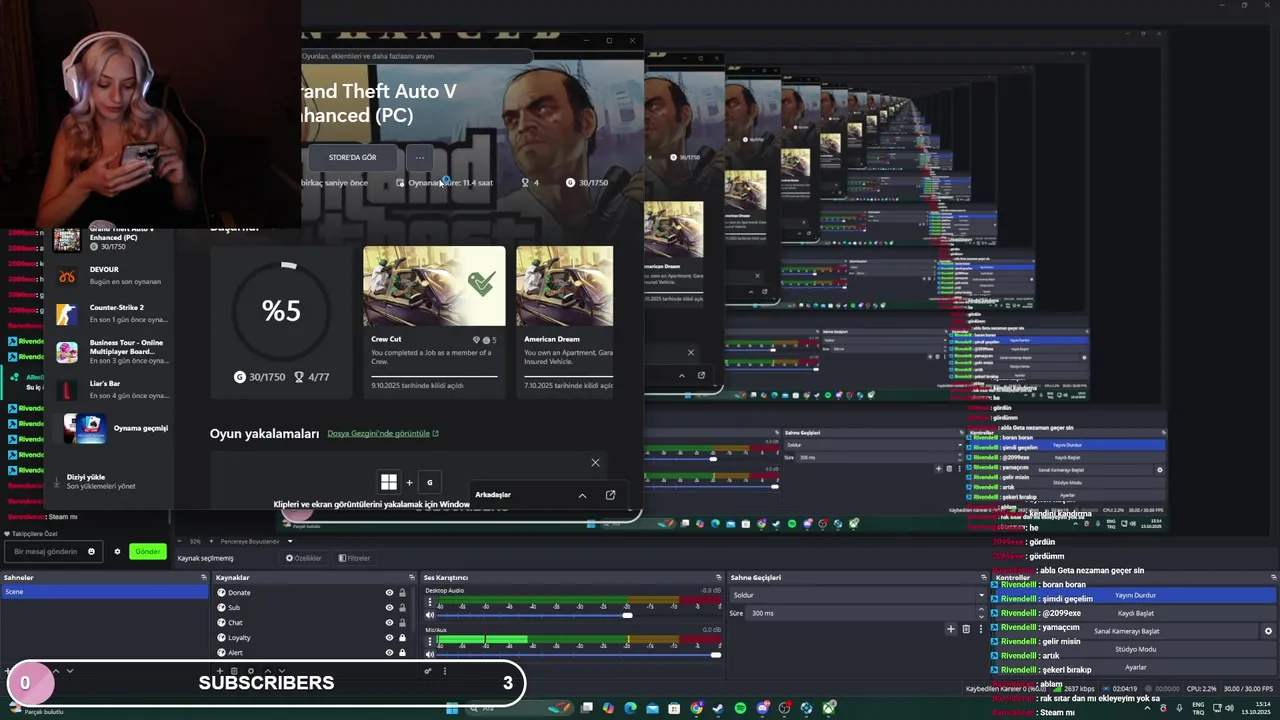The image size is (1280, 720).
Task: Follow 'Dosya Gezgini'nde görüntüle' link
Action: pyautogui.click(x=383, y=433)
